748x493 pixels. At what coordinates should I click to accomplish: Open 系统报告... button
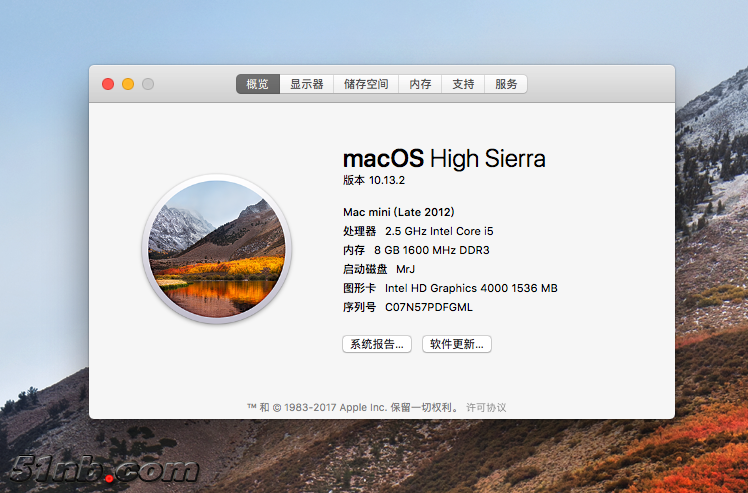pyautogui.click(x=377, y=344)
